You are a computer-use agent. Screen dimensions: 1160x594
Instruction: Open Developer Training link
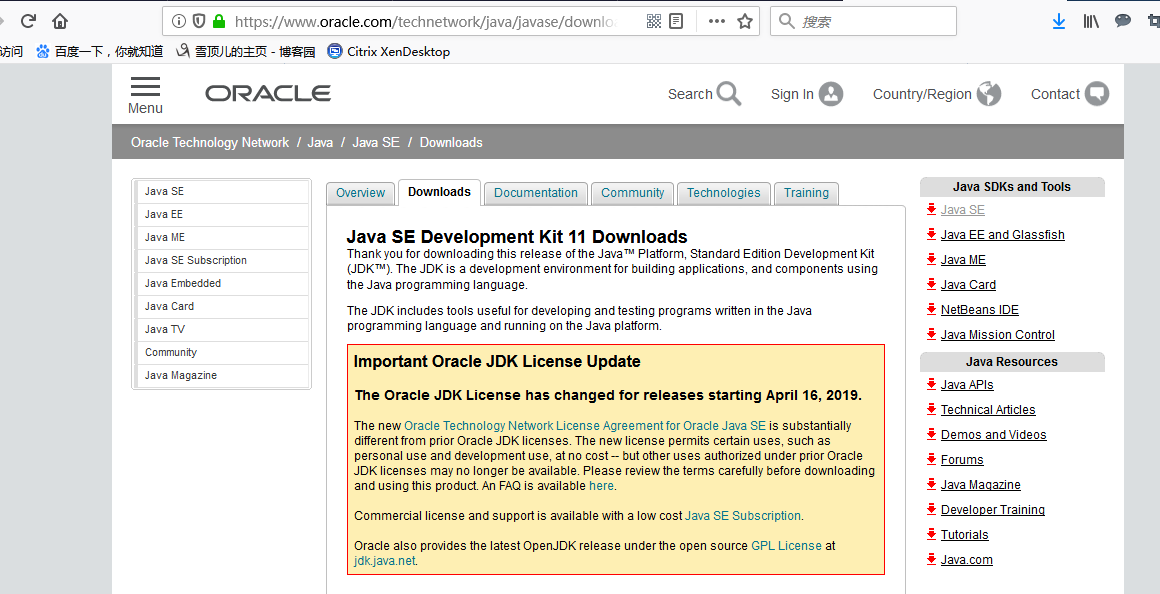[x=993, y=510]
